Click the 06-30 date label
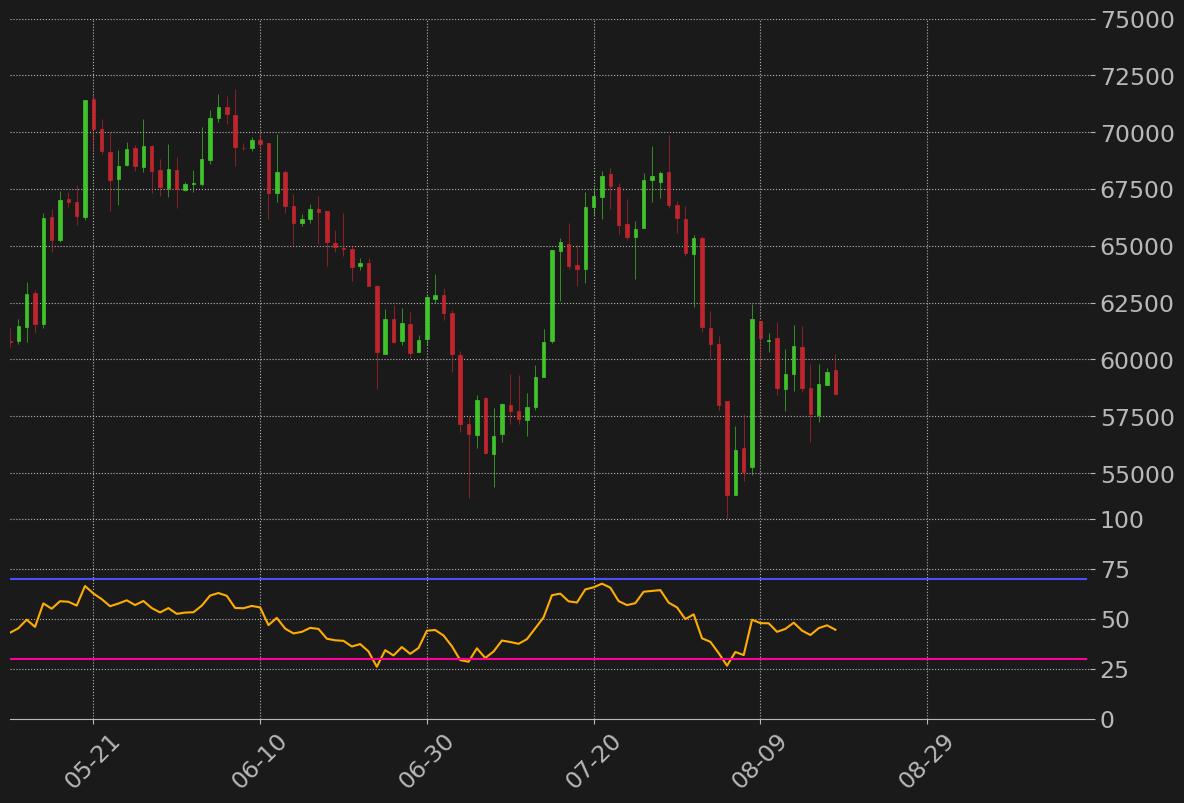 point(426,761)
